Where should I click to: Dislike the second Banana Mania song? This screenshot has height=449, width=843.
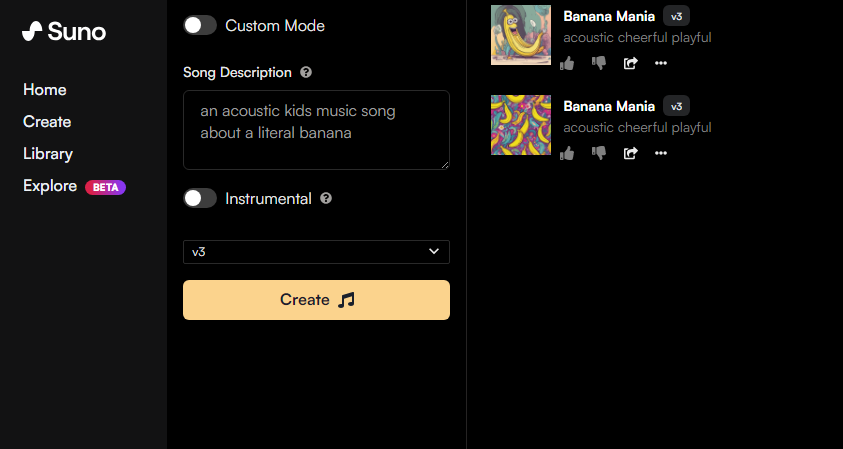point(599,153)
